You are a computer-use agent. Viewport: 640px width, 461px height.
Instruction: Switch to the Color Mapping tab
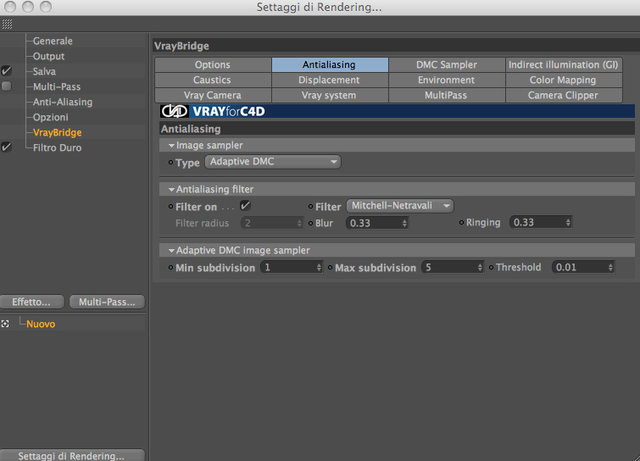pyautogui.click(x=564, y=80)
